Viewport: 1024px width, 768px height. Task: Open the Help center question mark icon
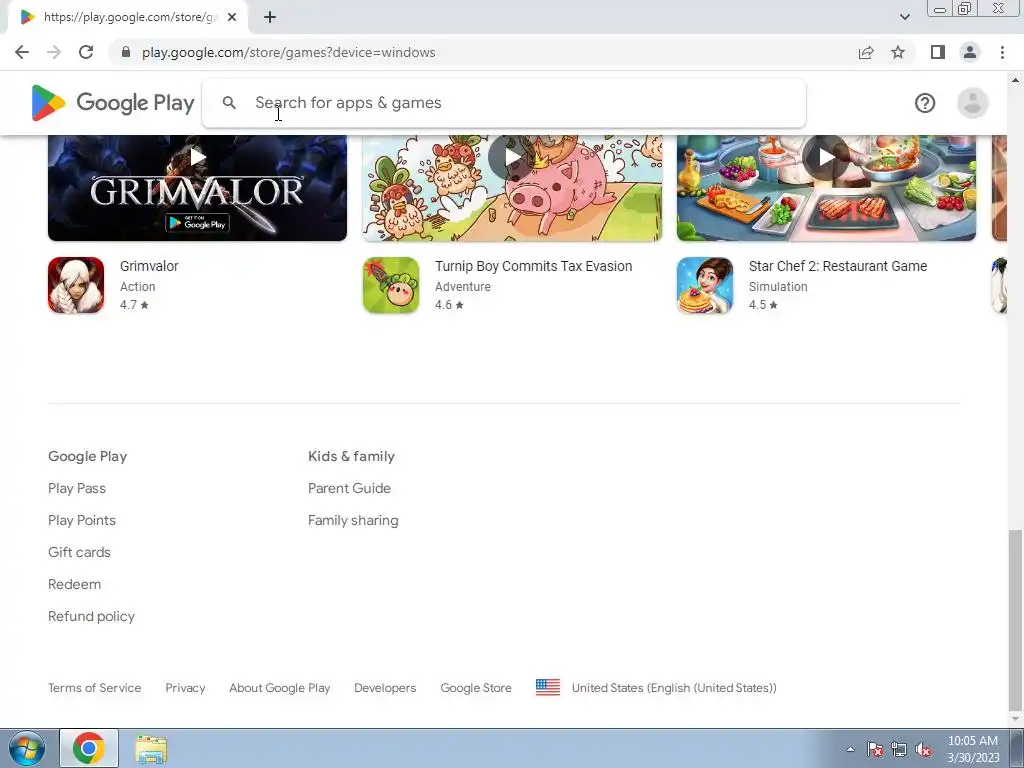coord(925,103)
